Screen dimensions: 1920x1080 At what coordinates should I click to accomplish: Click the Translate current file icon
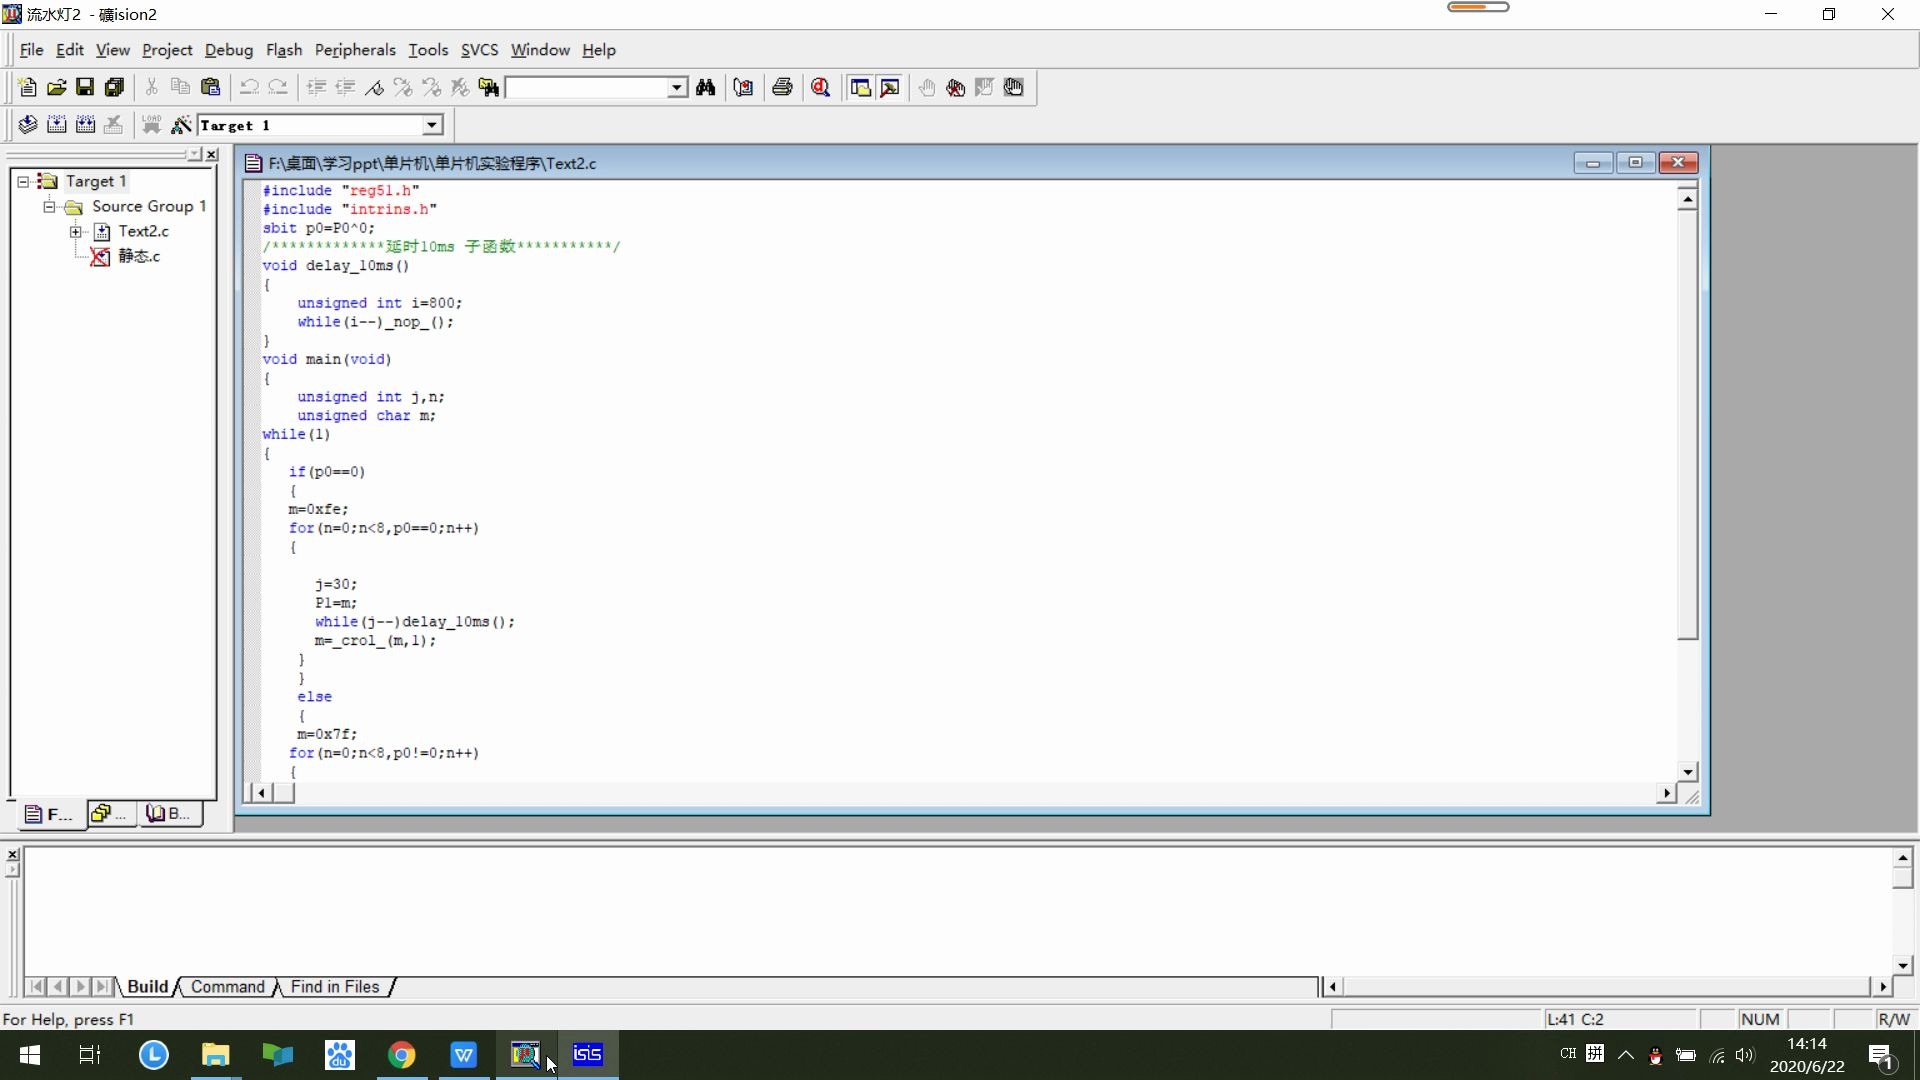(x=27, y=125)
